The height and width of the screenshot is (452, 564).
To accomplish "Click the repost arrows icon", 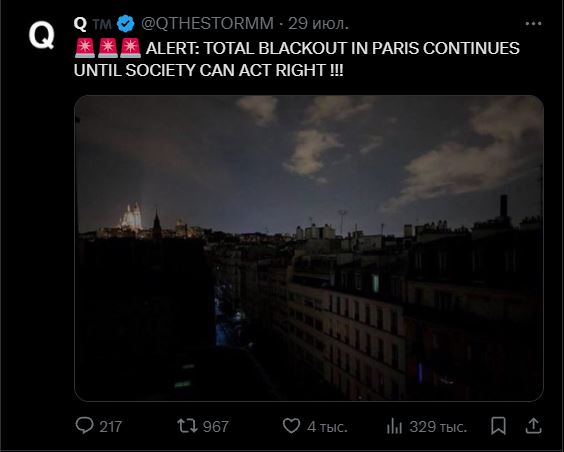I will click(x=187, y=425).
